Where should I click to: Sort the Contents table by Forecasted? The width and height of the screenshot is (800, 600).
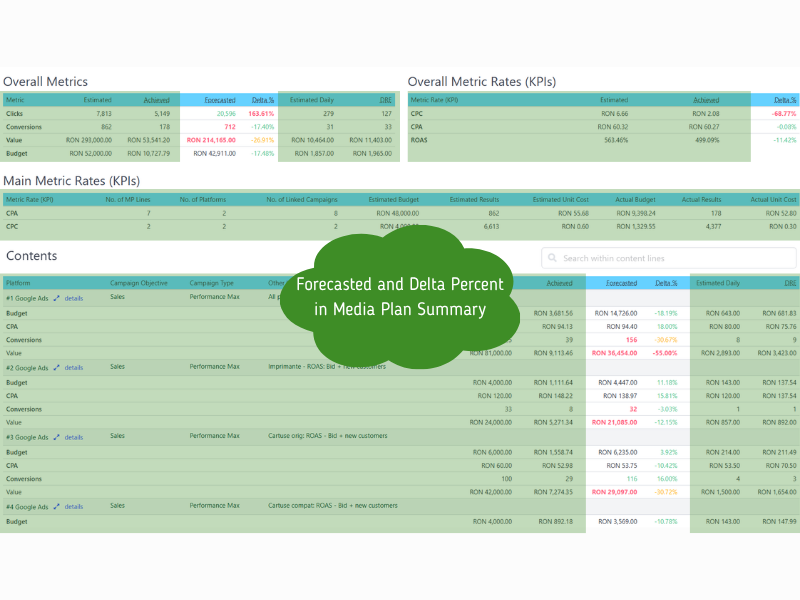[622, 283]
